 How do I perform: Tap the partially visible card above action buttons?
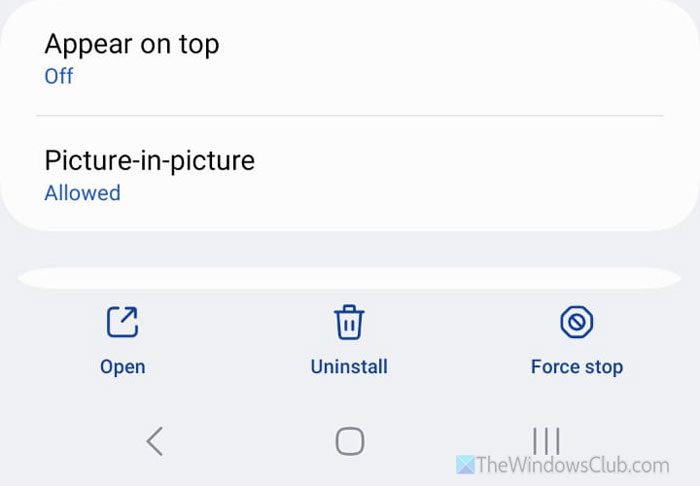[x=349, y=277]
